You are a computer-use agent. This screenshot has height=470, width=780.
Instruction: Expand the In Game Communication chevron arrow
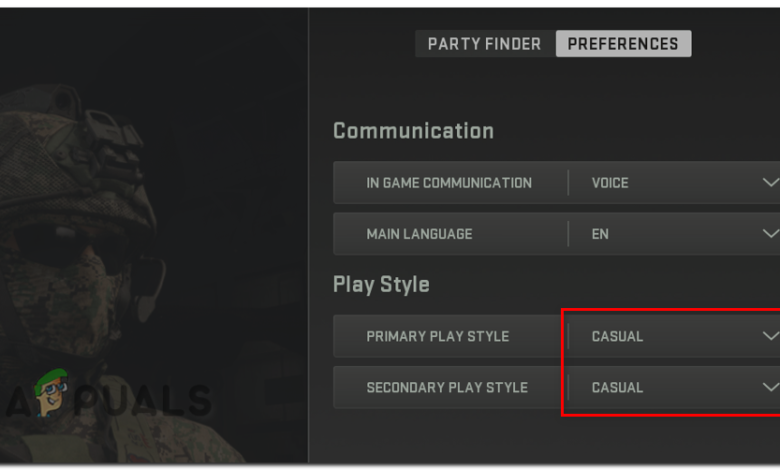[x=770, y=183]
